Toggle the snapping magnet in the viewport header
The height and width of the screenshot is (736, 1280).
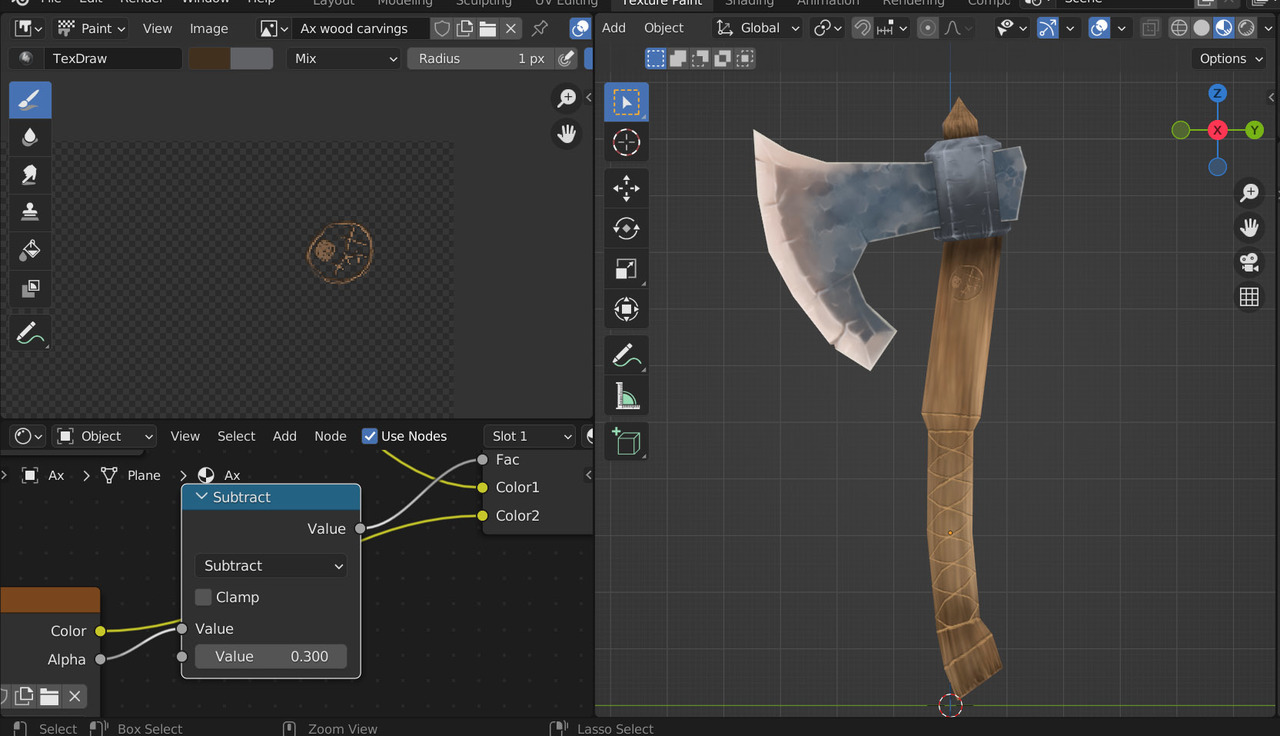(x=861, y=27)
